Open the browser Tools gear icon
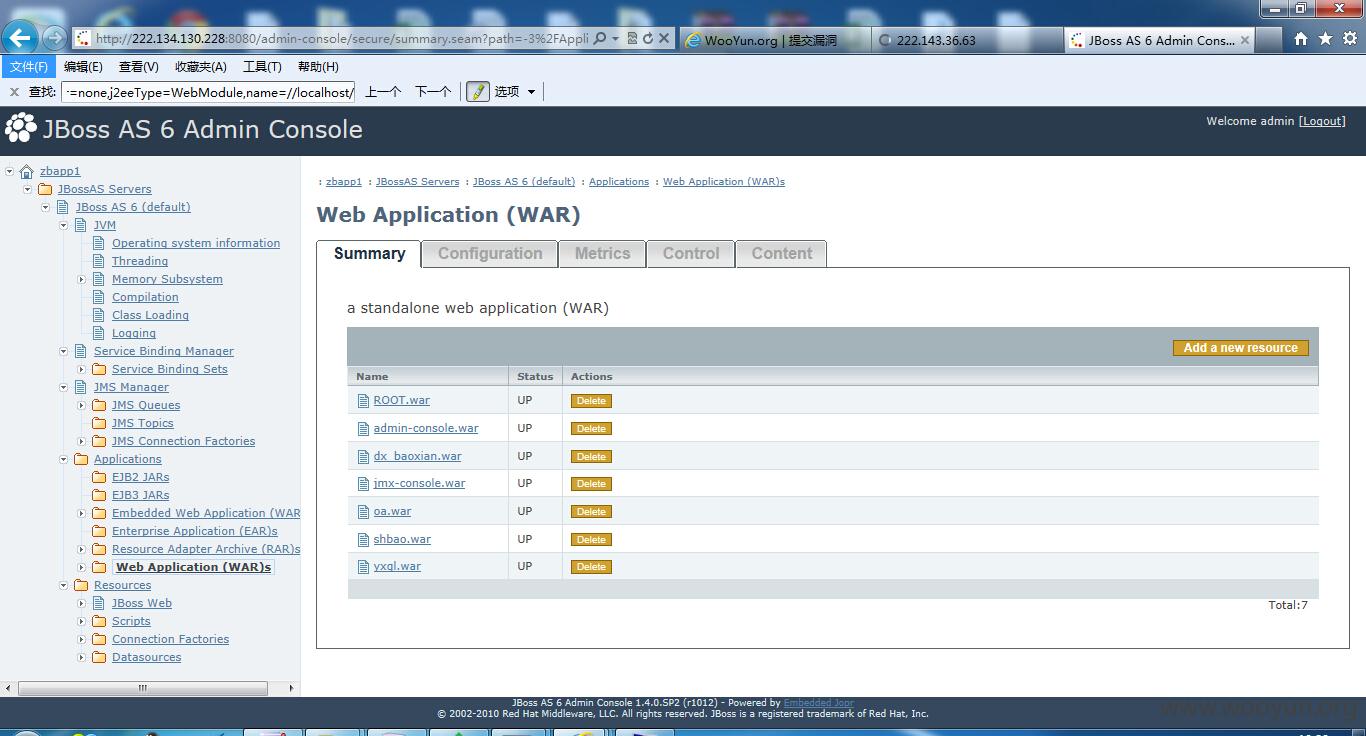This screenshot has width=1366, height=736. tap(1350, 39)
